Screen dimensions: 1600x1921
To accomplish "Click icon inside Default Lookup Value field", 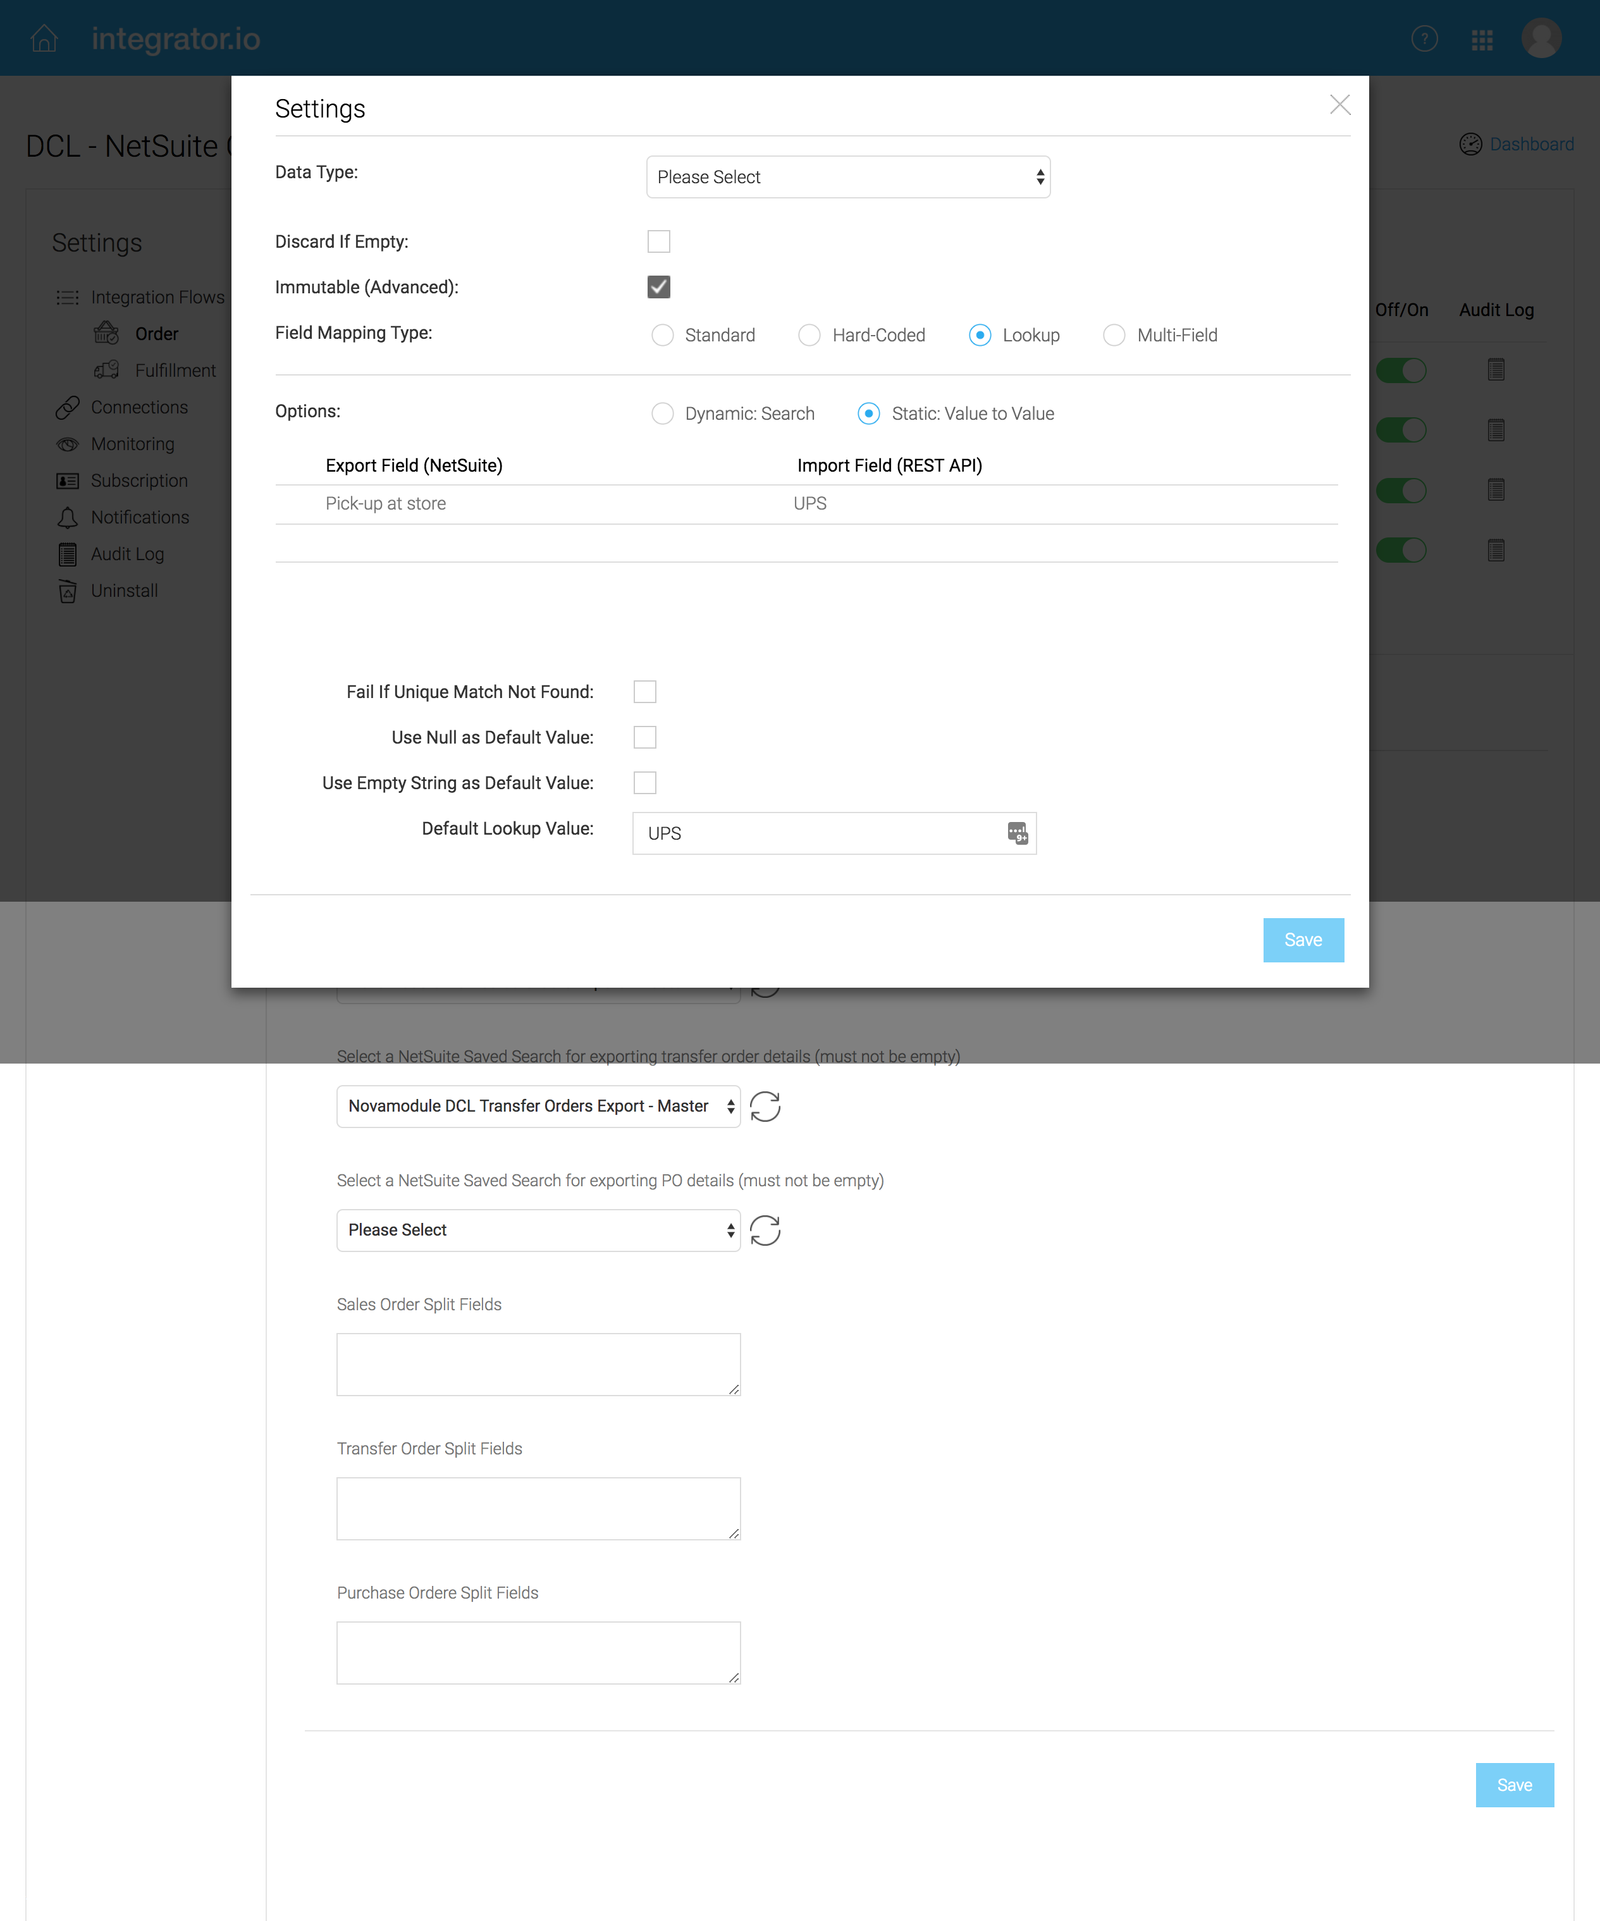I will tap(1018, 833).
